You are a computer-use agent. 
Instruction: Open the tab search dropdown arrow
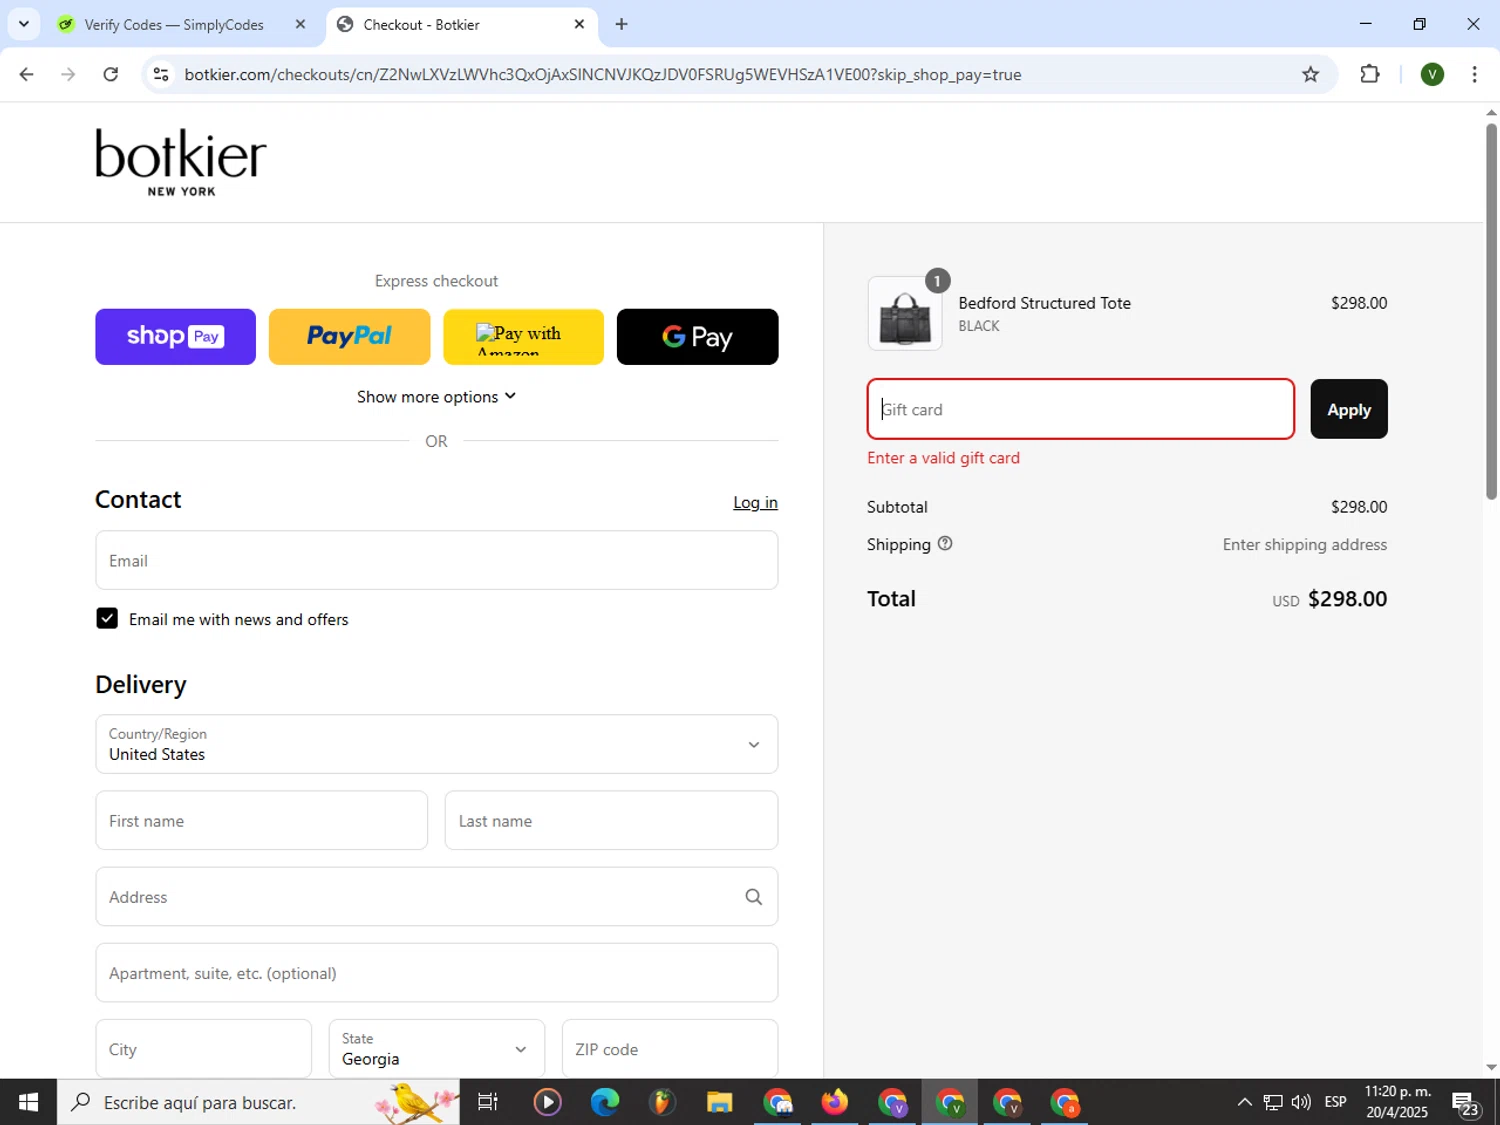pyautogui.click(x=24, y=24)
